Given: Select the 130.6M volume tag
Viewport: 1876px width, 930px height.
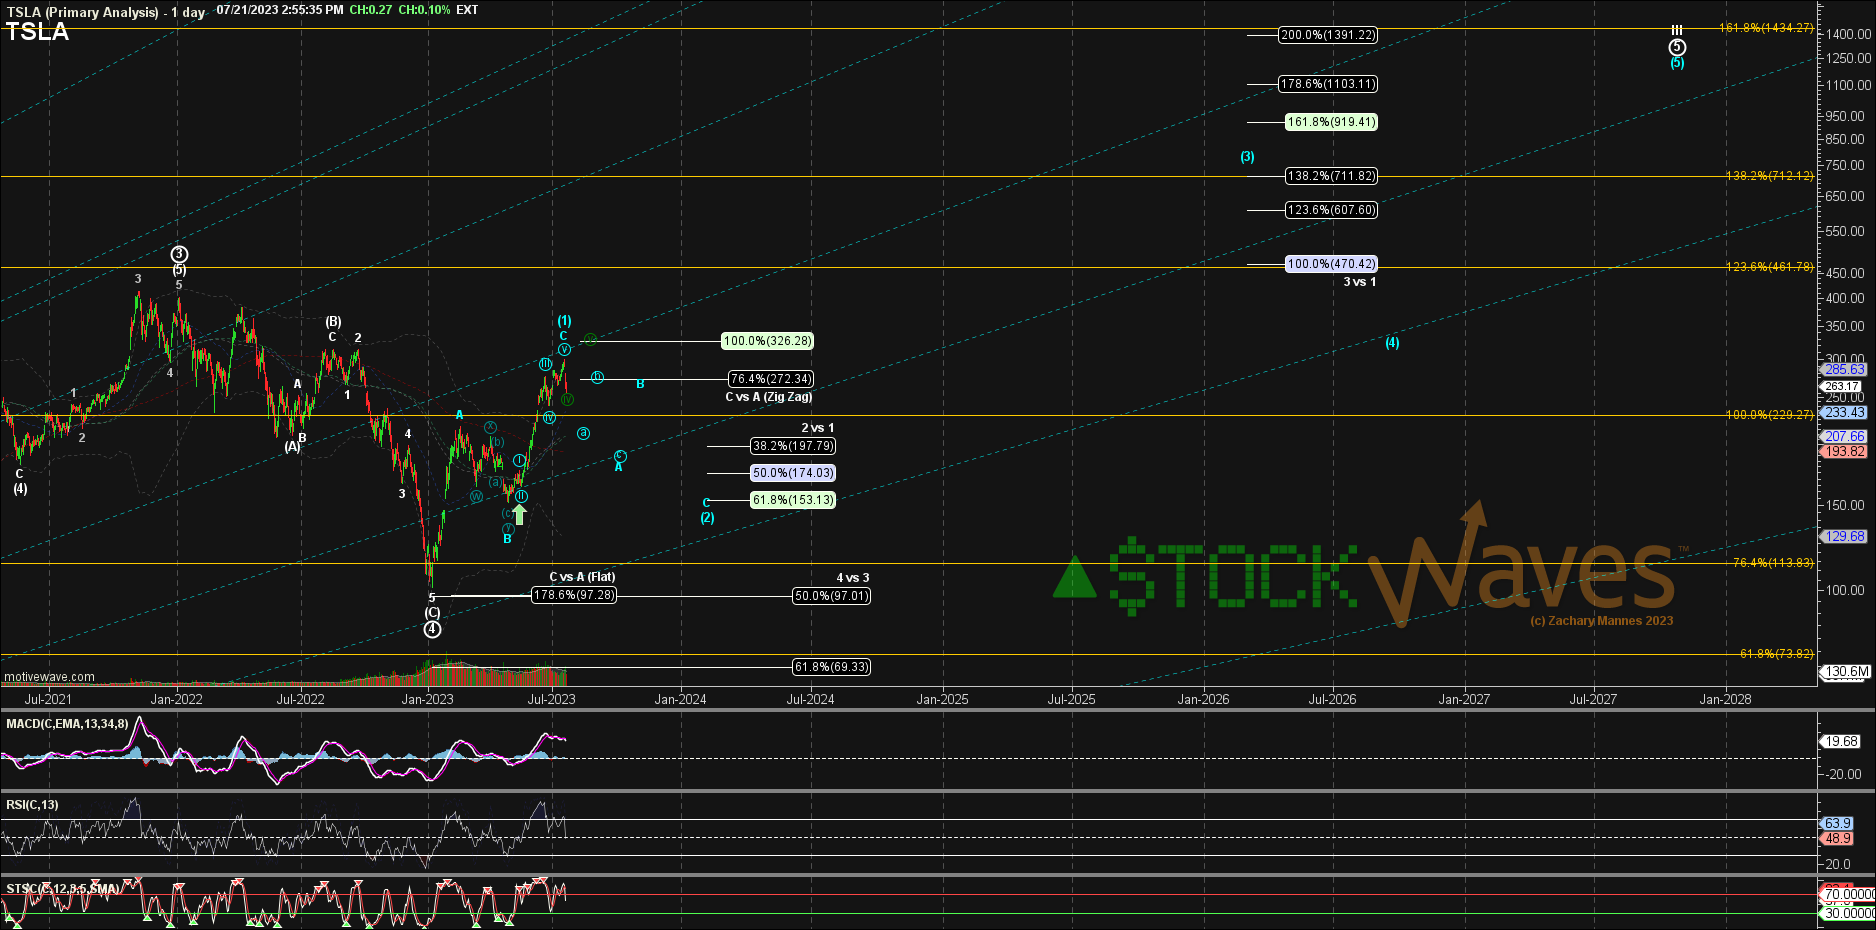Looking at the screenshot, I should (1846, 672).
